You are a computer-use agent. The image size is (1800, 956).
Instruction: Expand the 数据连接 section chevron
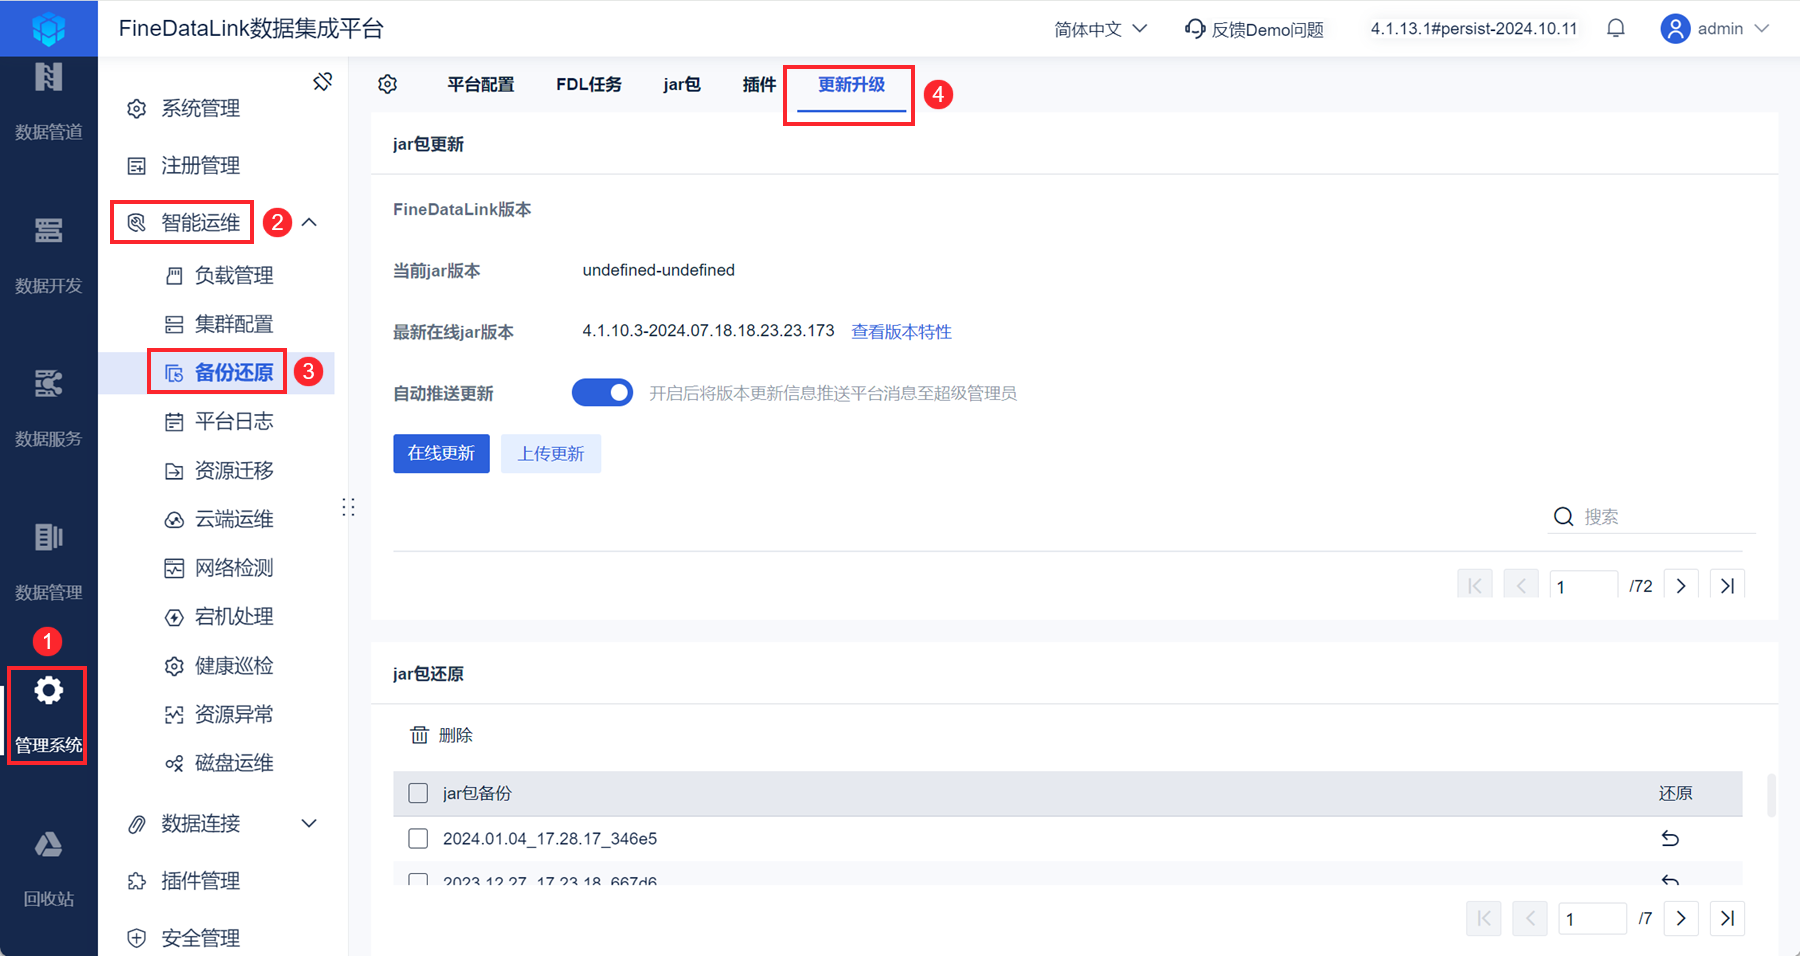(310, 823)
